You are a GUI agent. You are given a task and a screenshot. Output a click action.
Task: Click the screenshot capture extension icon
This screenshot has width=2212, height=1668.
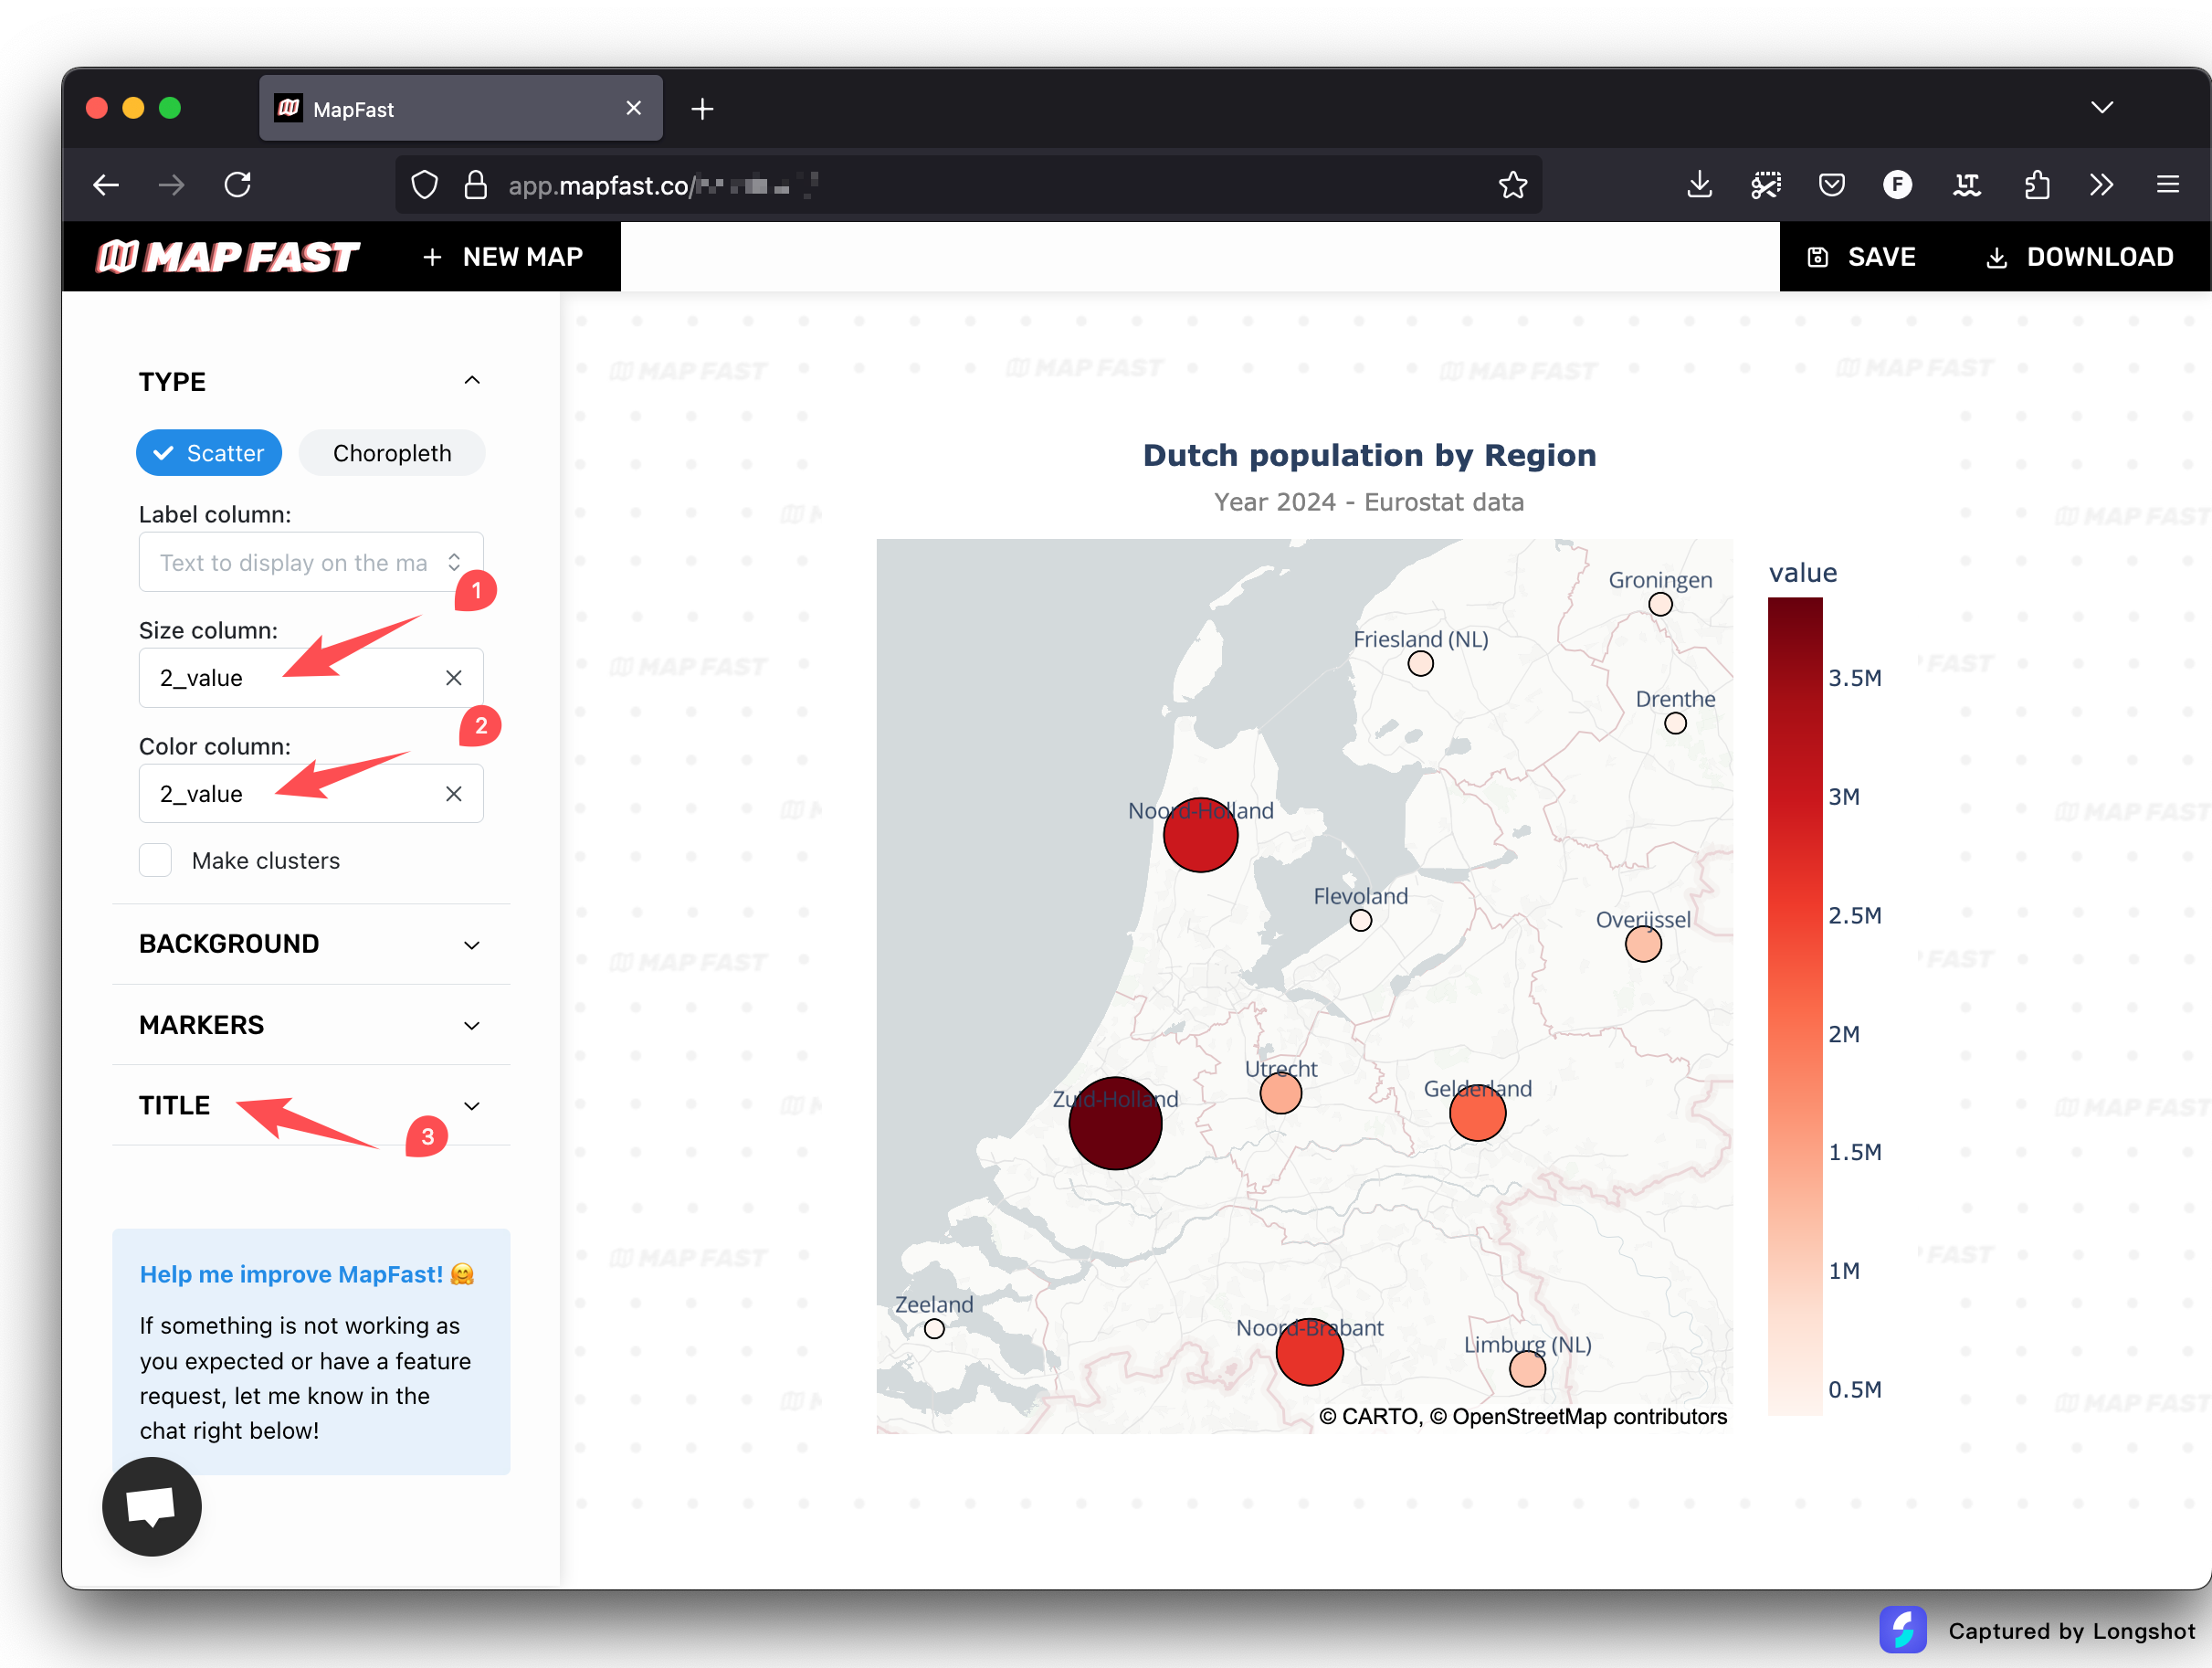pos(1766,185)
